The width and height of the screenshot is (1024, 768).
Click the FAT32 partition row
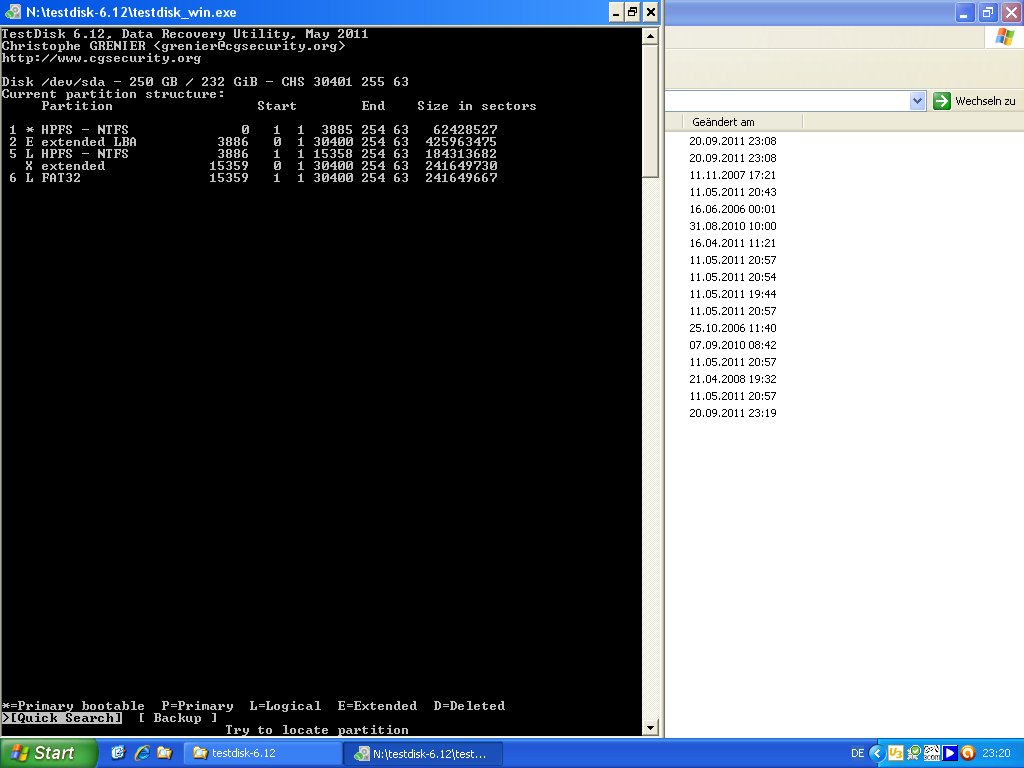point(253,178)
